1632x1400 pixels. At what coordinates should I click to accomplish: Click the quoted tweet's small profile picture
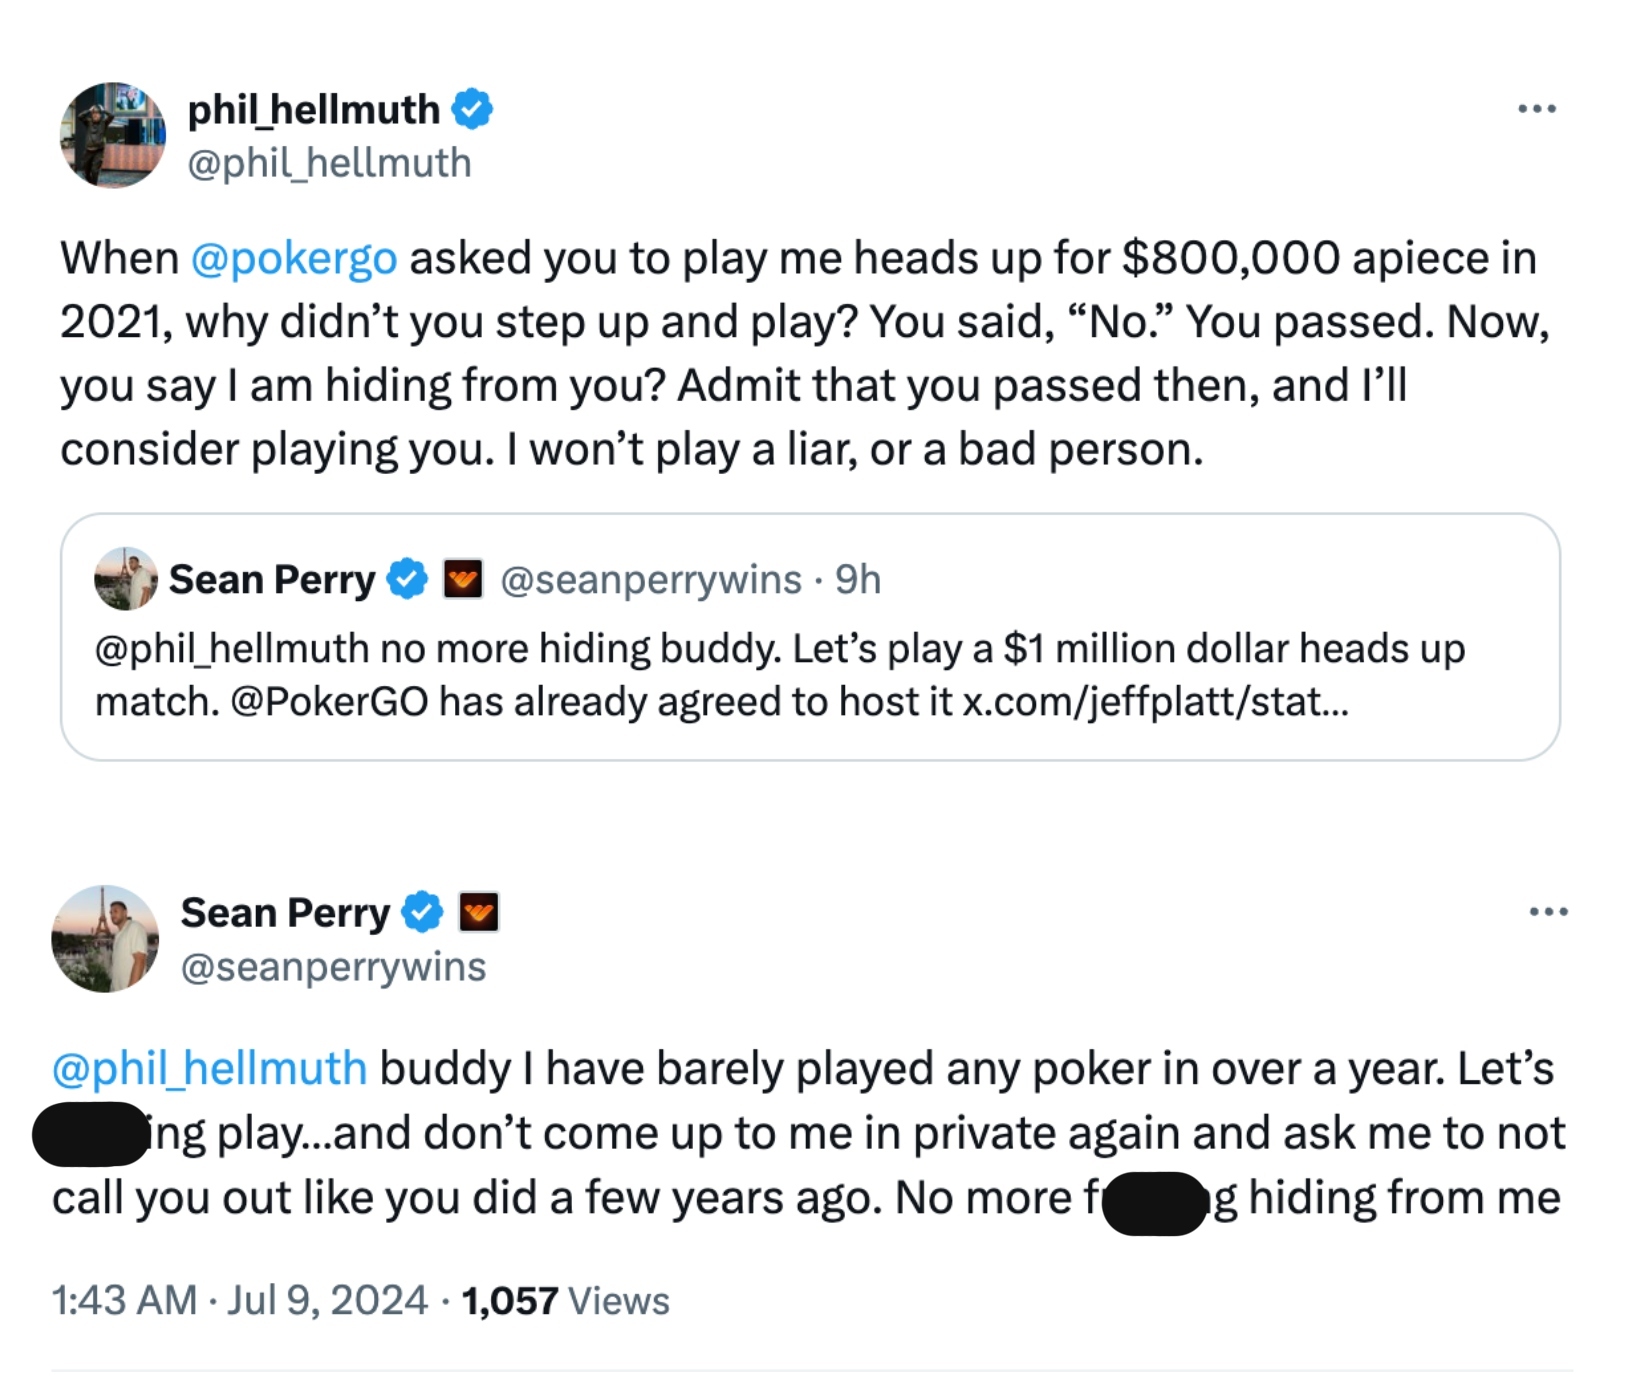tap(125, 578)
